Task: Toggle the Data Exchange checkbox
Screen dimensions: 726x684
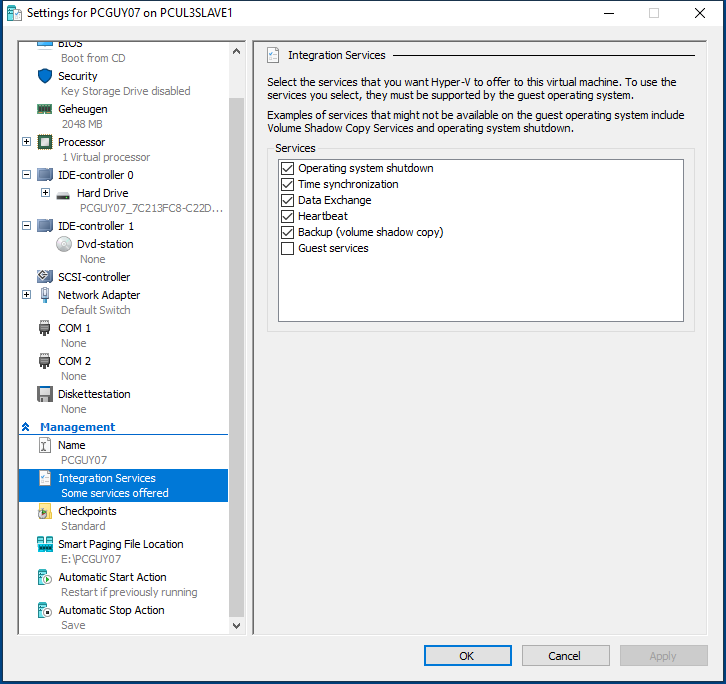Action: click(288, 201)
